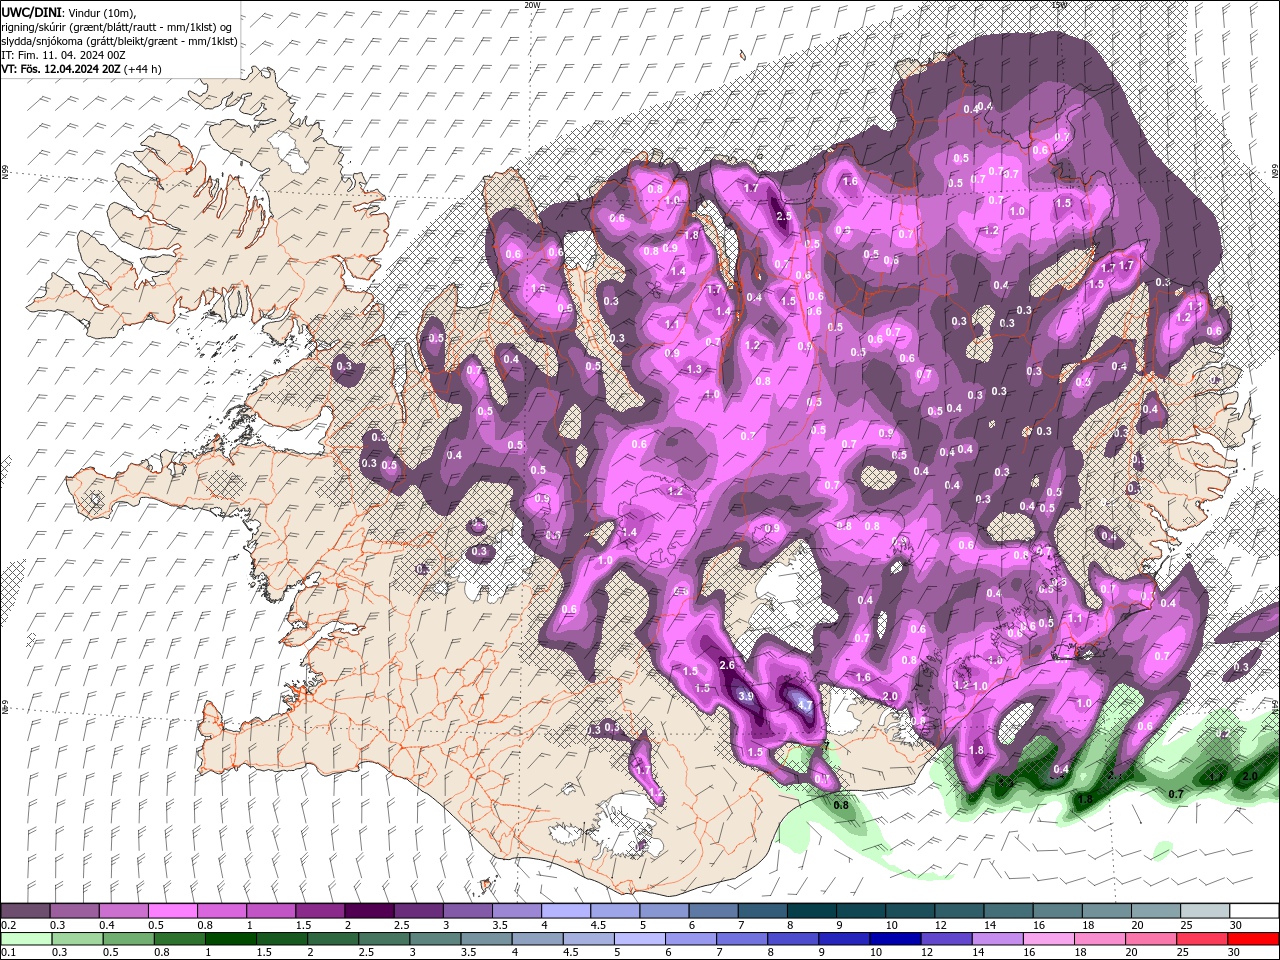Viewport: 1280px width, 960px height.
Task: Pick the upper legend swatch labeled 0.2
Action: 25,911
